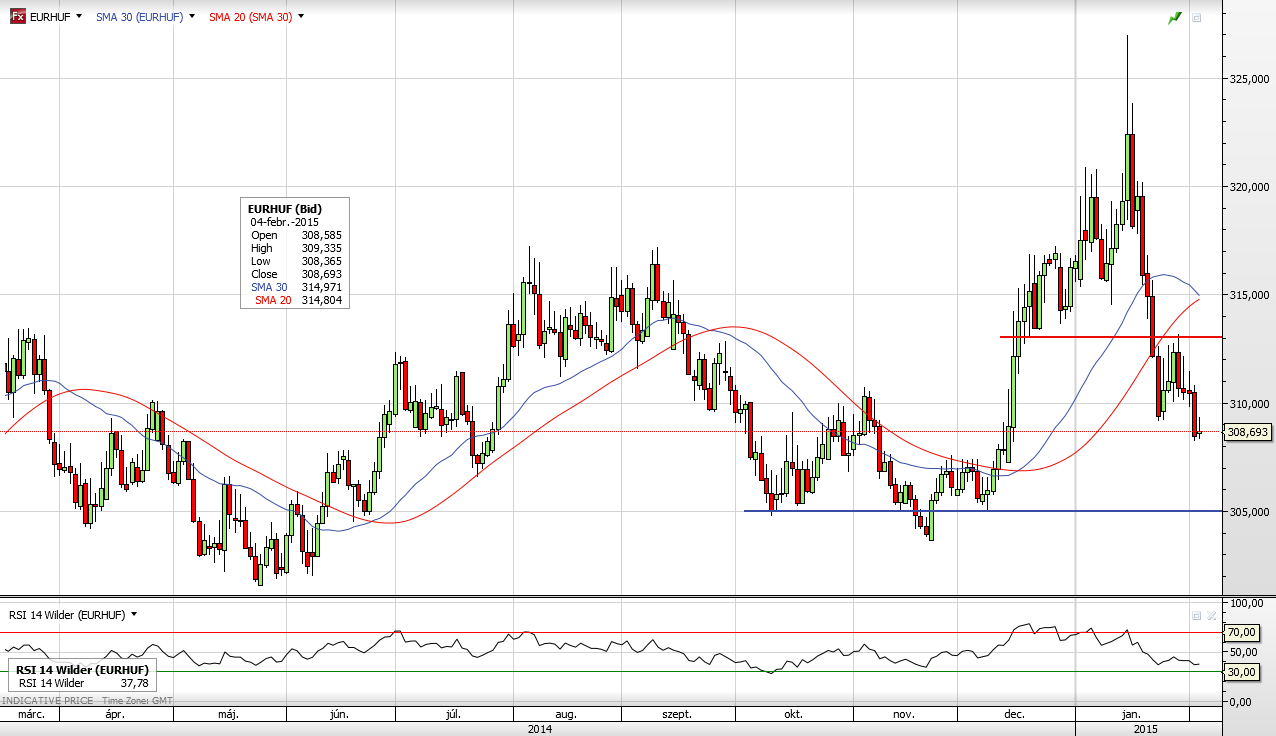The width and height of the screenshot is (1276, 736).
Task: Click the 2015 year label on time axis
Action: [x=1147, y=729]
